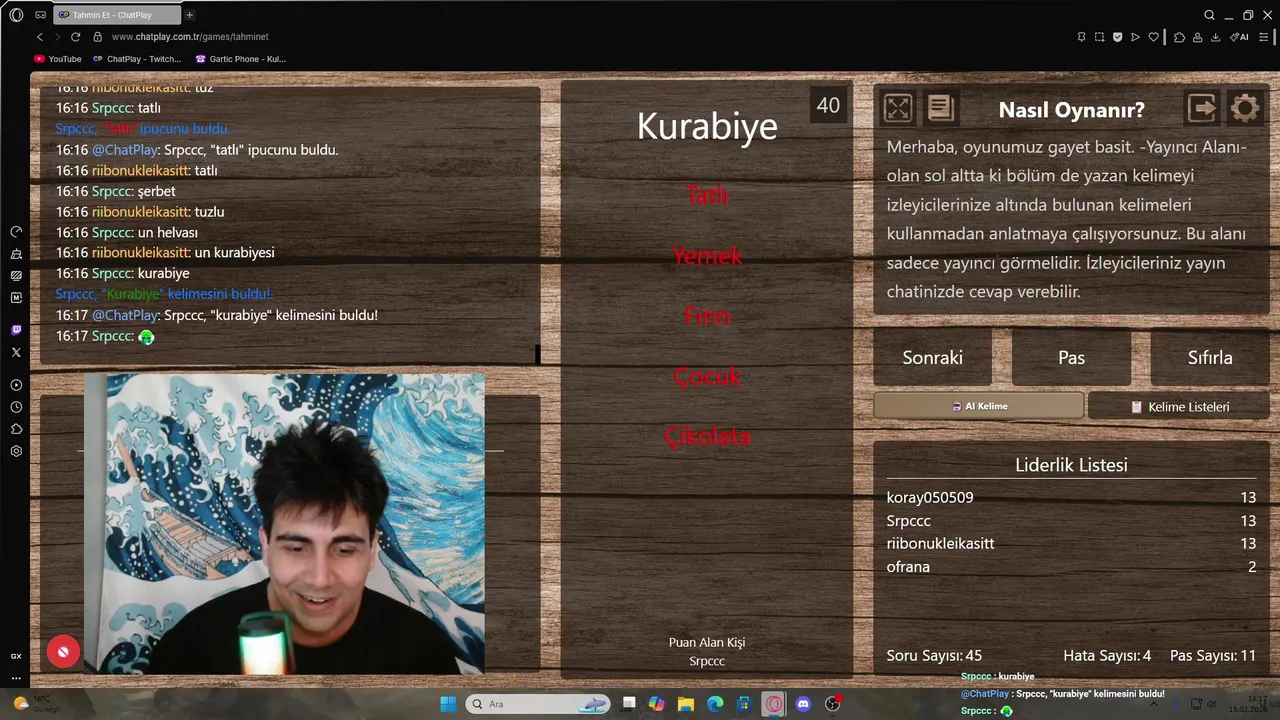Screen dimensions: 1280x720
Task: Take a snapshot with the toolbar capture icon
Action: click(1099, 37)
